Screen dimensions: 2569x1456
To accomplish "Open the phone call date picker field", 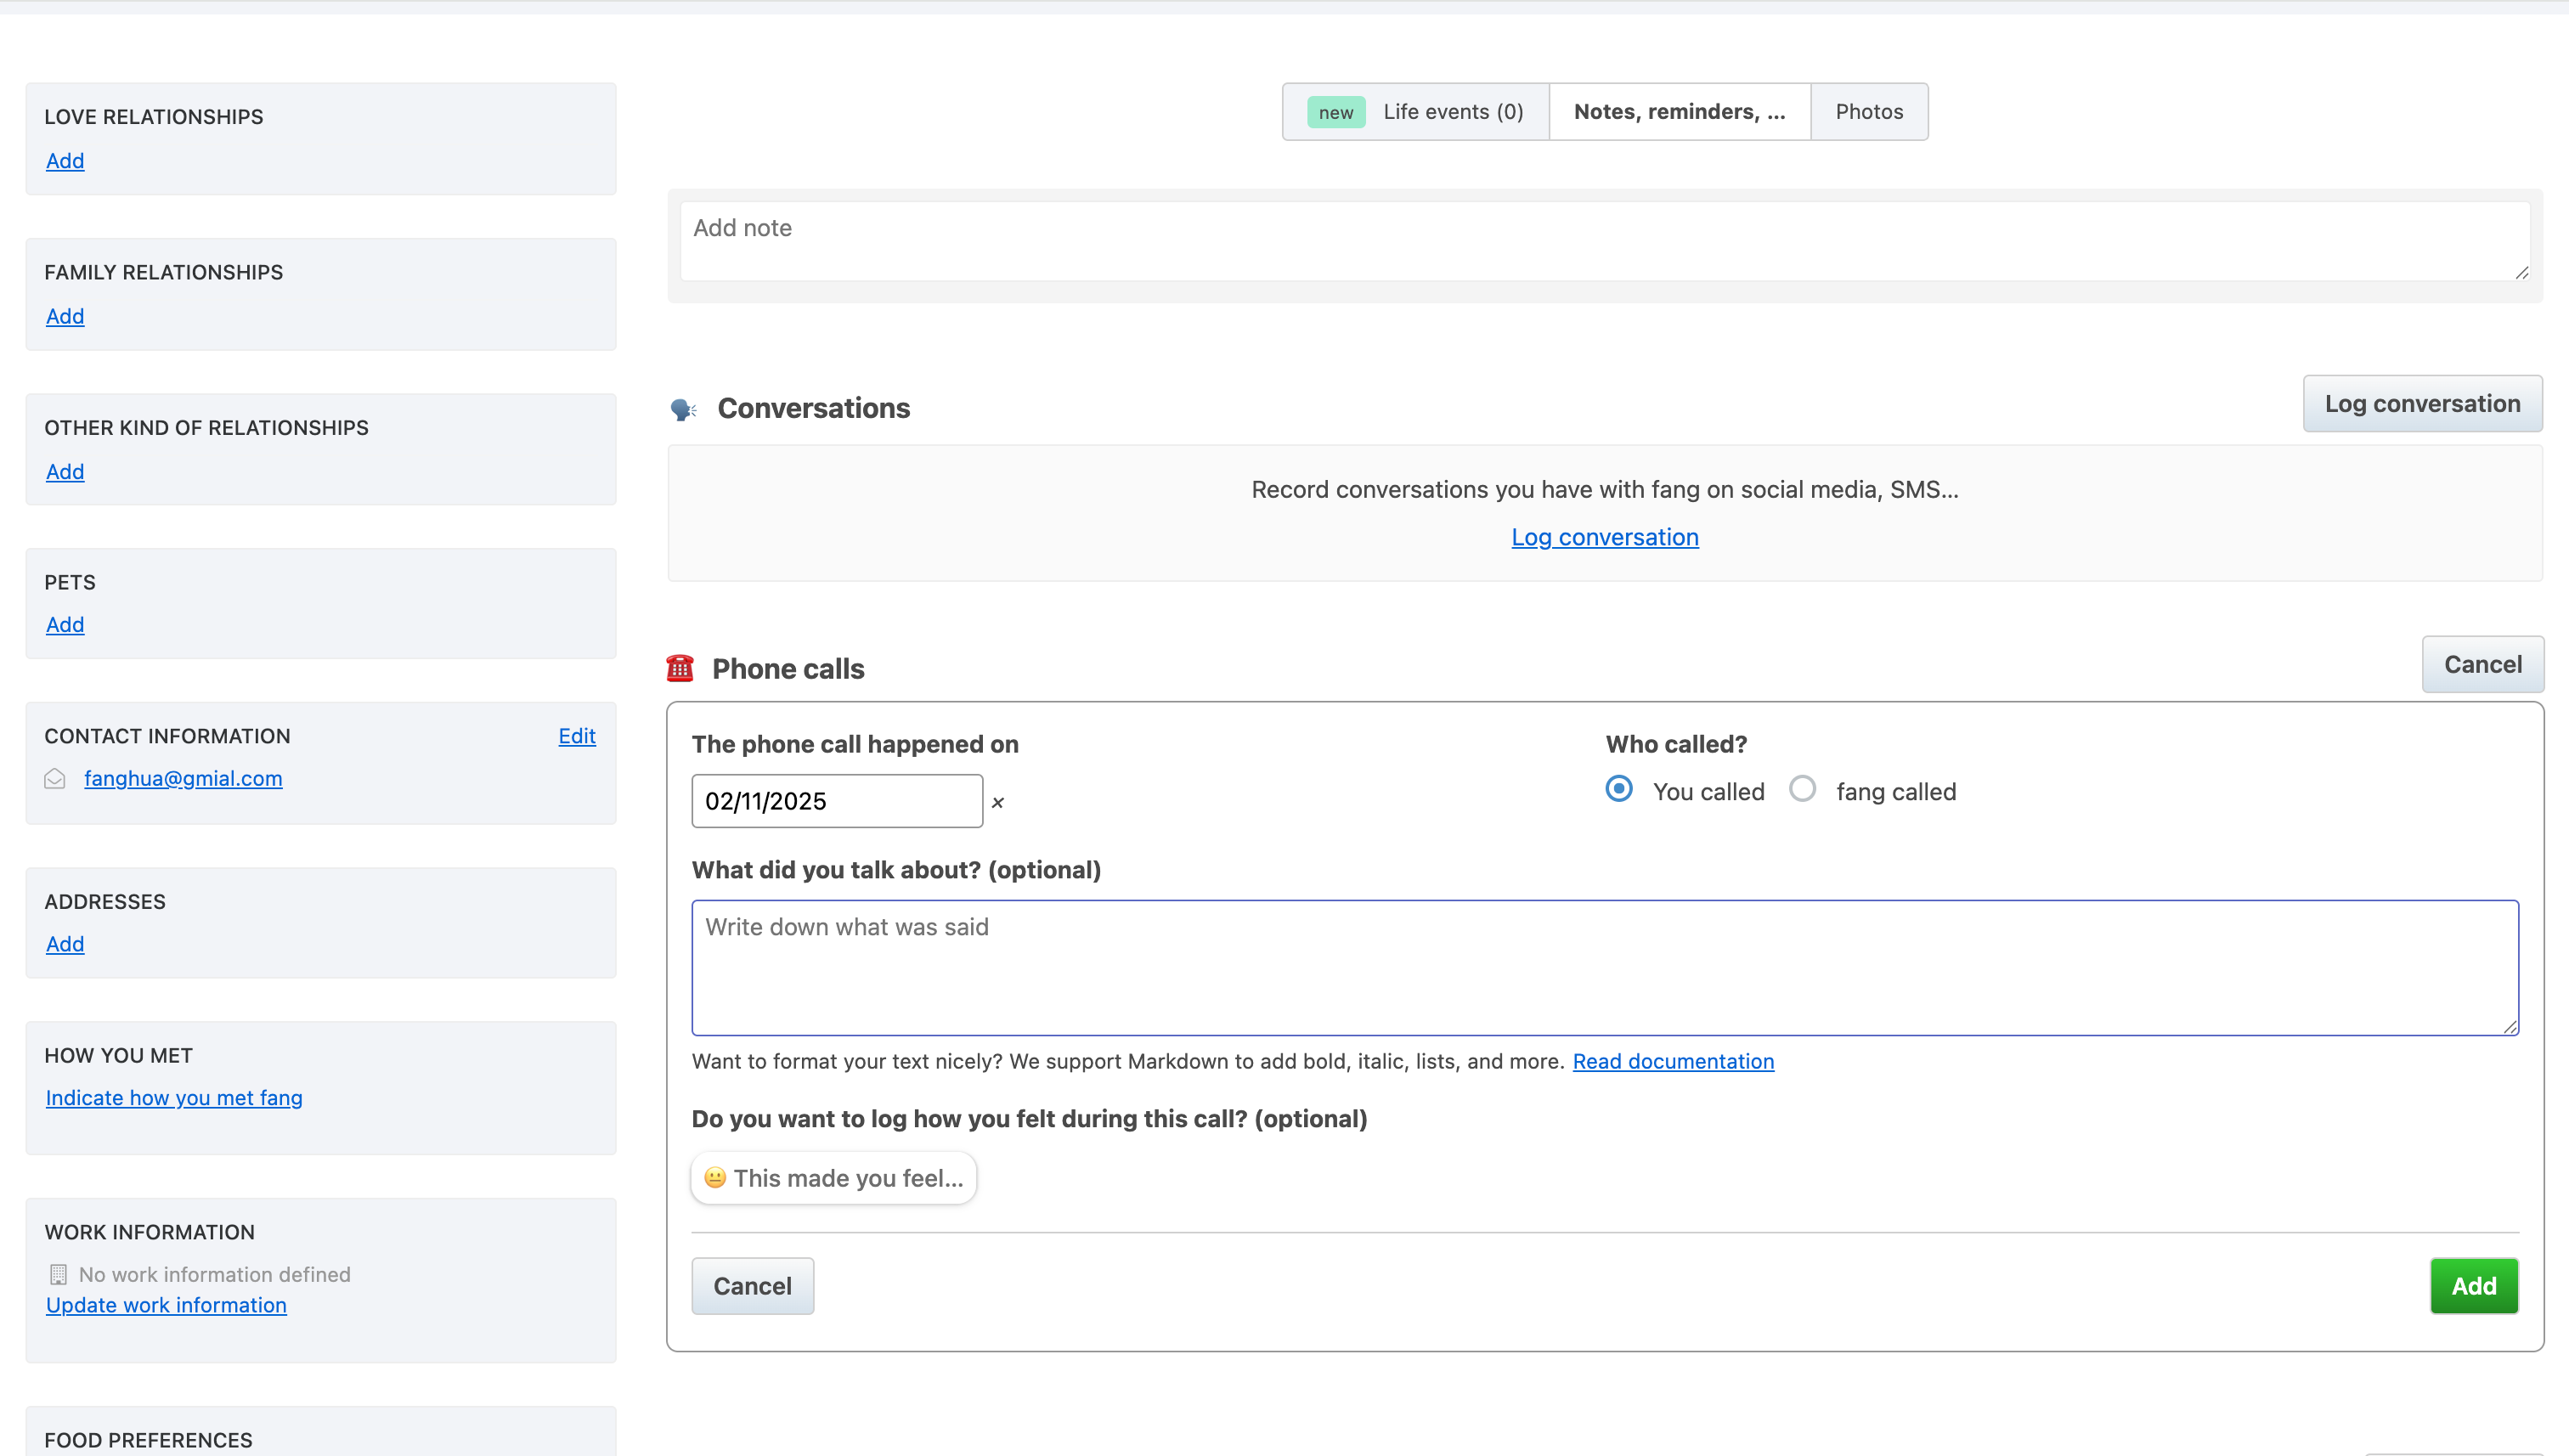I will (x=836, y=801).
